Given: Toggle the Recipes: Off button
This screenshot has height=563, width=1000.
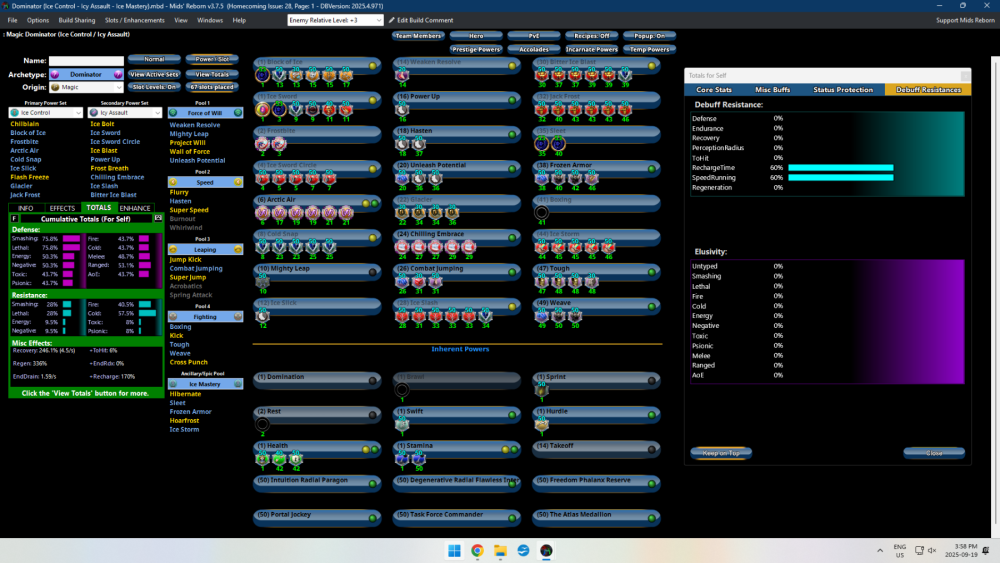Looking at the screenshot, I should [x=595, y=35].
